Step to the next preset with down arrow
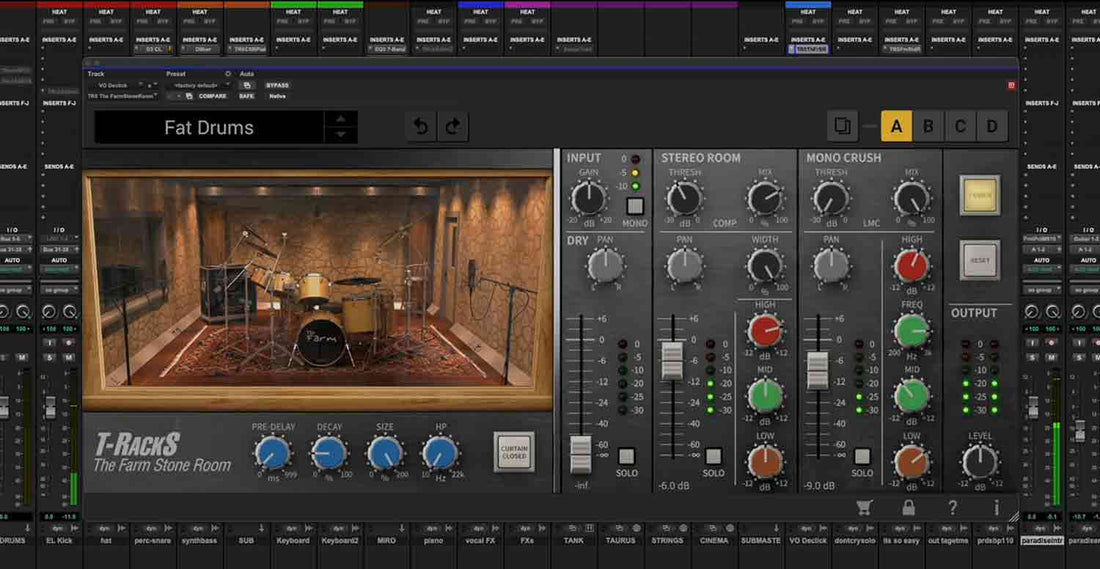Viewport: 1100px width, 569px height. pyautogui.click(x=341, y=135)
